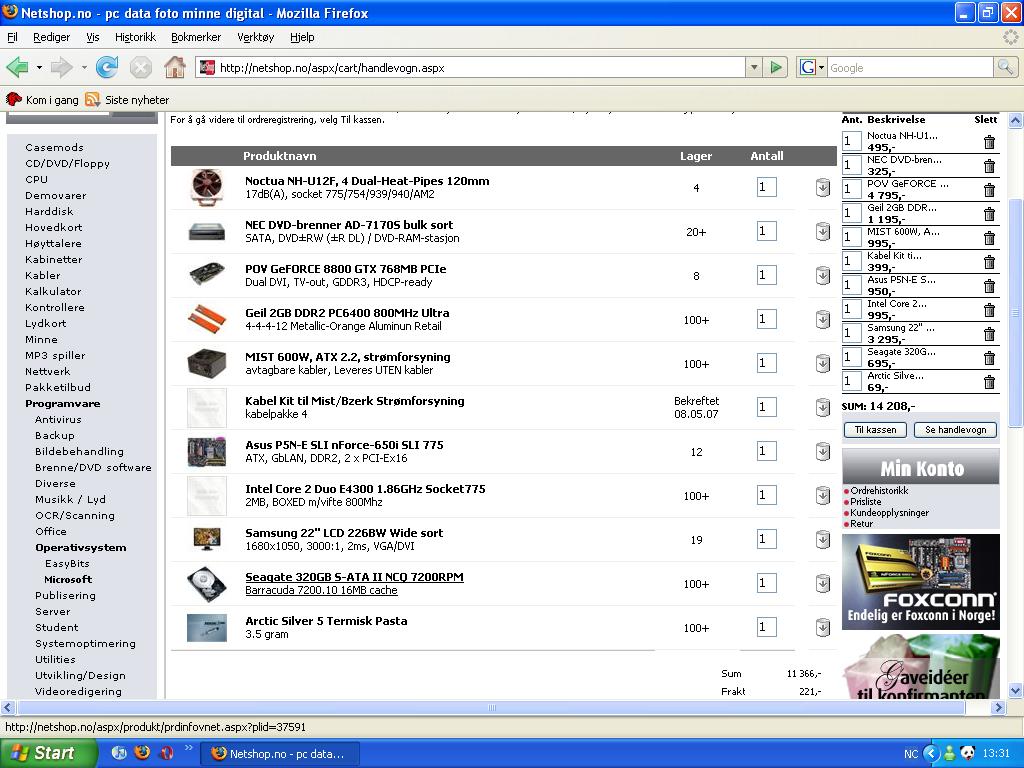Click the Antall field for Noctua NH-U12F

coord(766,187)
